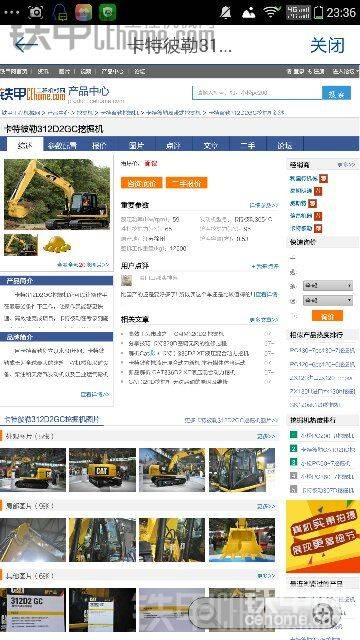Viewport: 360px width, 640px height.
Task: Click the blue search button
Action: 336,93
